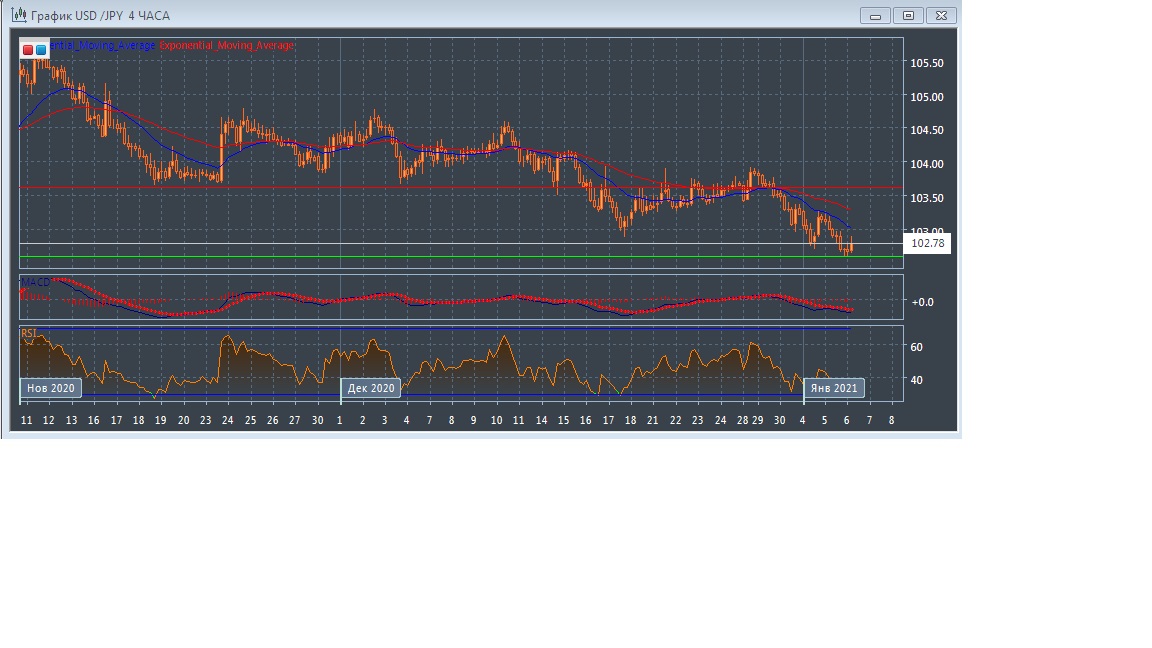Select the RSI indicator label
The width and height of the screenshot is (1152, 648).
click(x=29, y=333)
